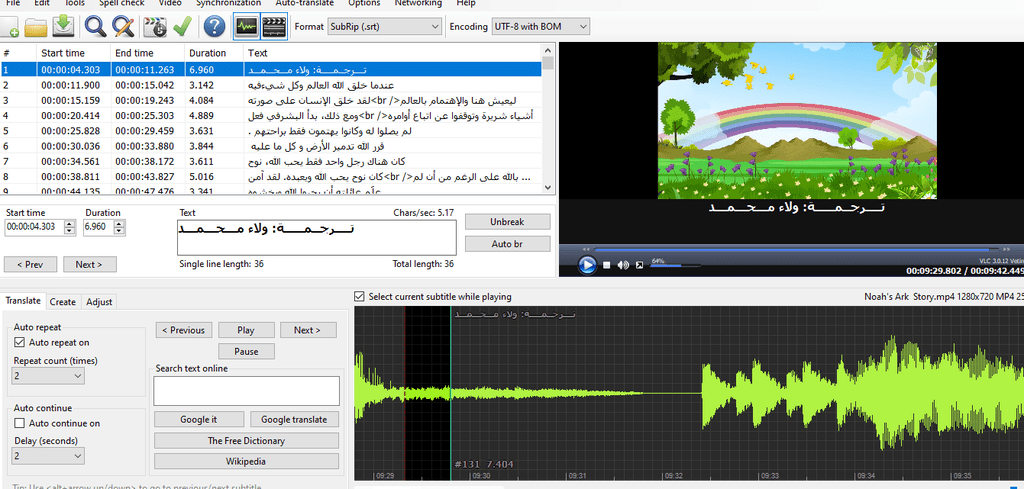Adjust the 64% volume slider
This screenshot has height=489, width=1024.
click(675, 265)
